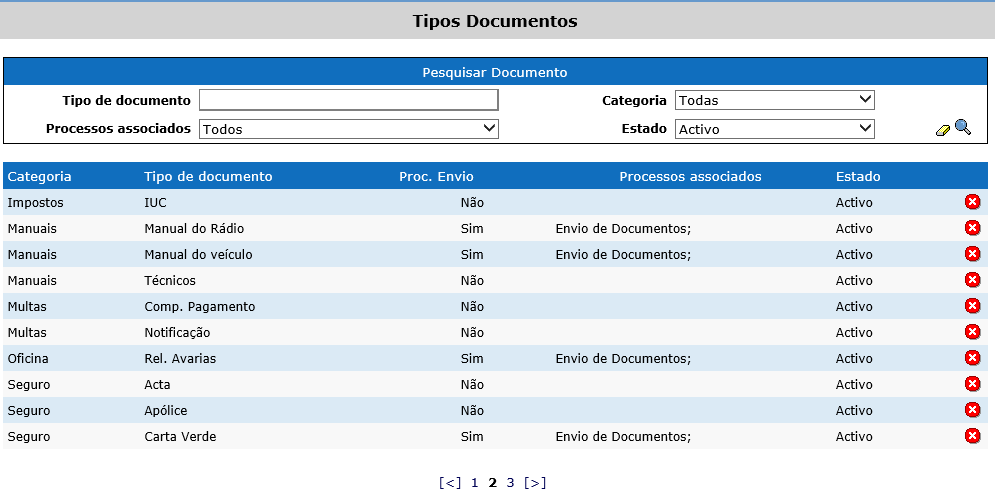The width and height of the screenshot is (995, 503).
Task: Click the eraser clear-search icon
Action: [943, 130]
